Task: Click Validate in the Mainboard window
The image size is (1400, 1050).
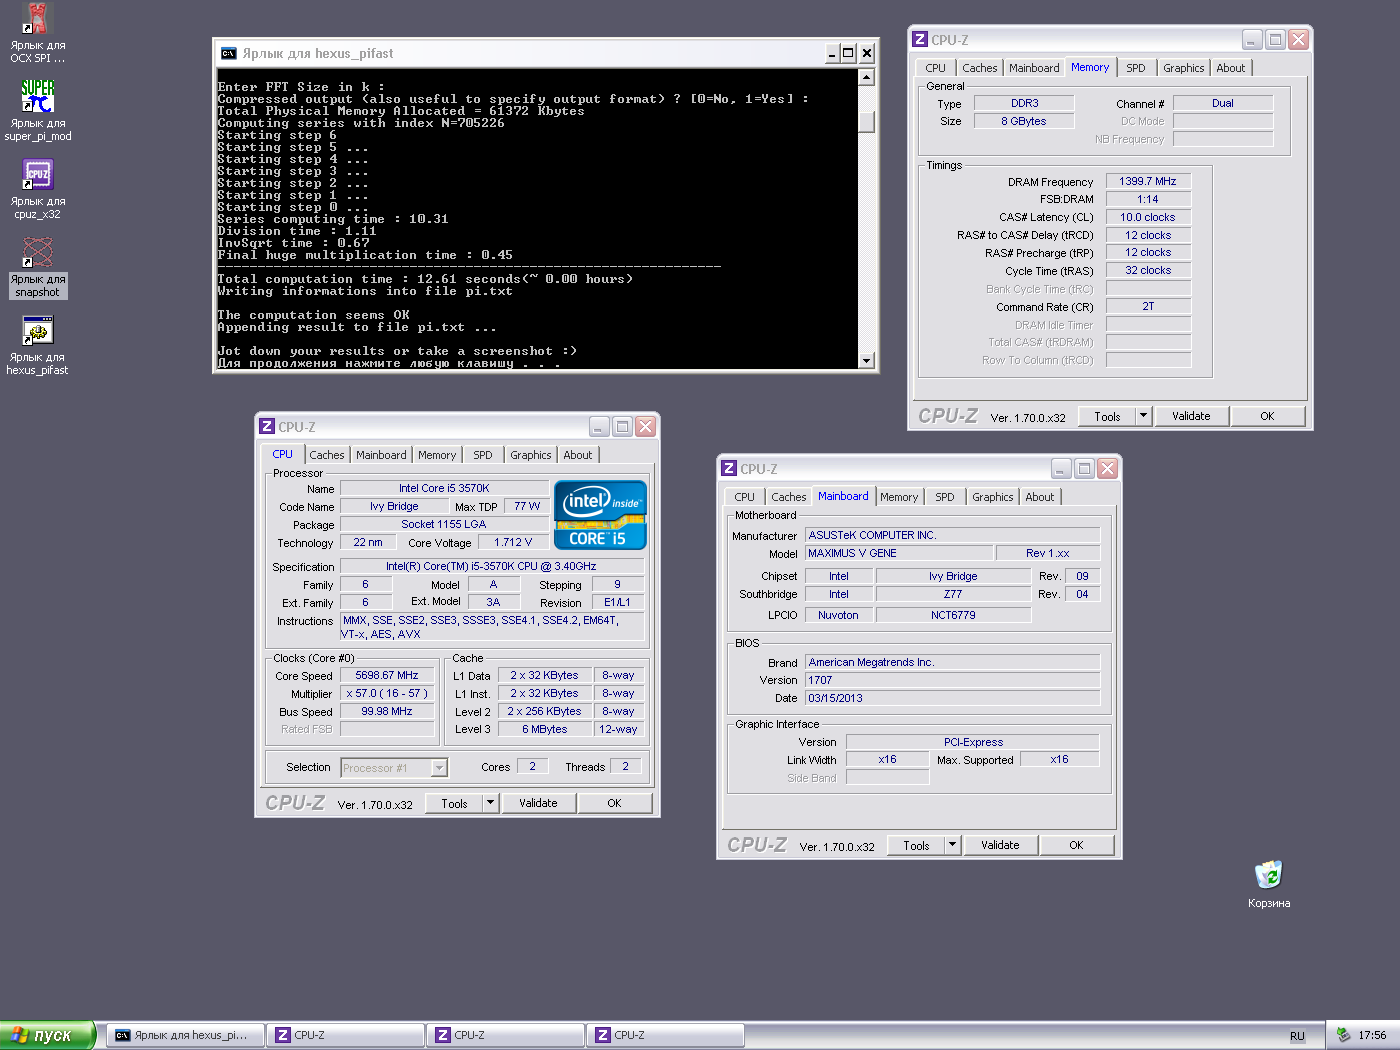Action: tap(1000, 845)
